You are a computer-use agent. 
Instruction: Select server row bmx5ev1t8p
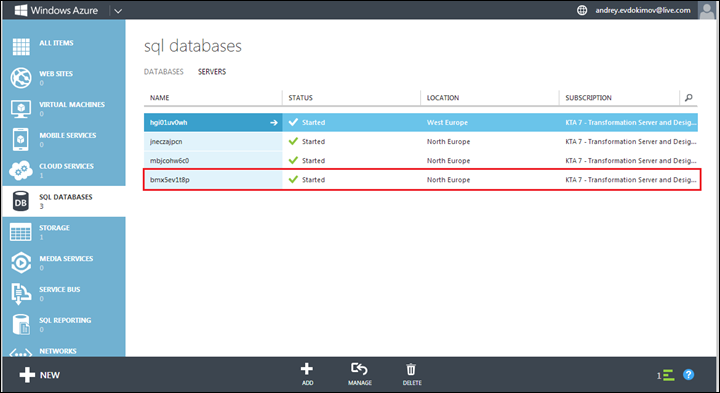click(421, 180)
